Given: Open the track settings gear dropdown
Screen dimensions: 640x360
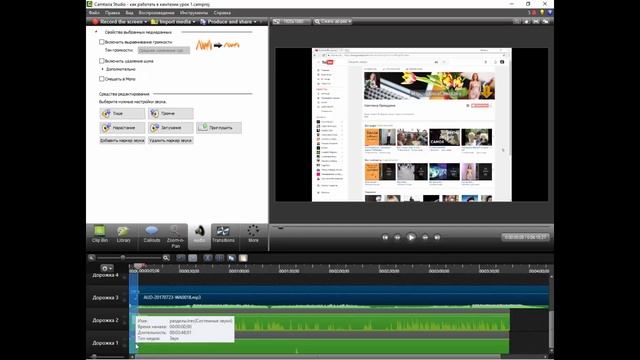Looking at the screenshot, I should pyautogui.click(x=107, y=268).
